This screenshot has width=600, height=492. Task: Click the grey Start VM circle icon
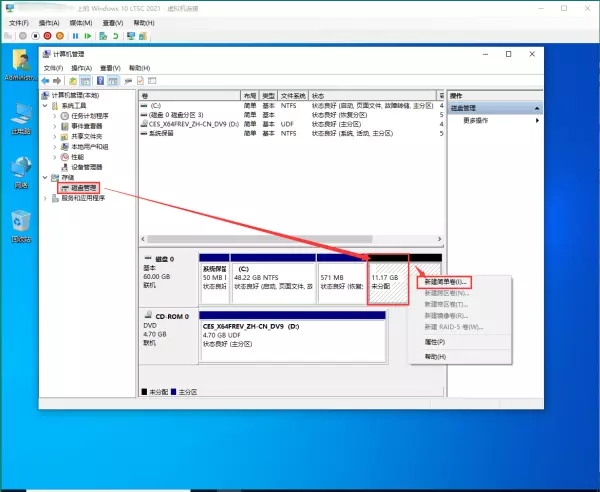[x=23, y=36]
